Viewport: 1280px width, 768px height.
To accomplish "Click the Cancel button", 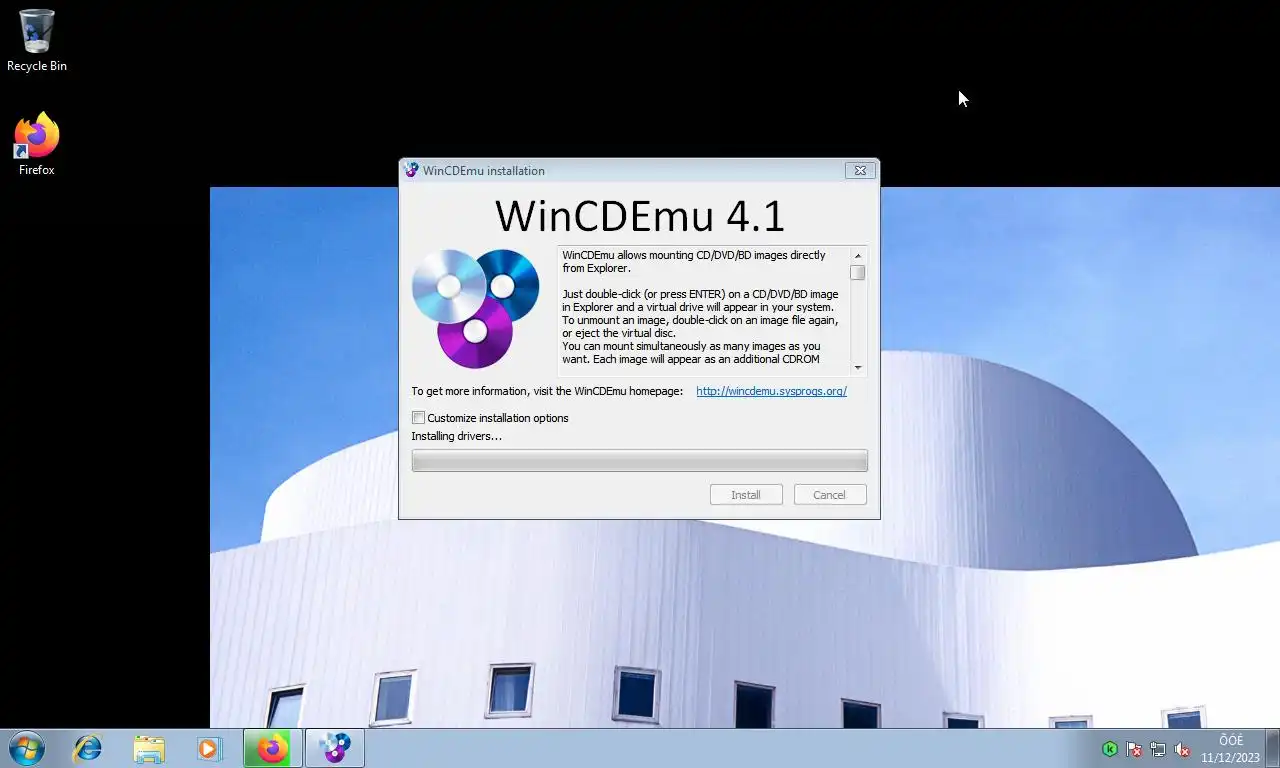I will (829, 495).
